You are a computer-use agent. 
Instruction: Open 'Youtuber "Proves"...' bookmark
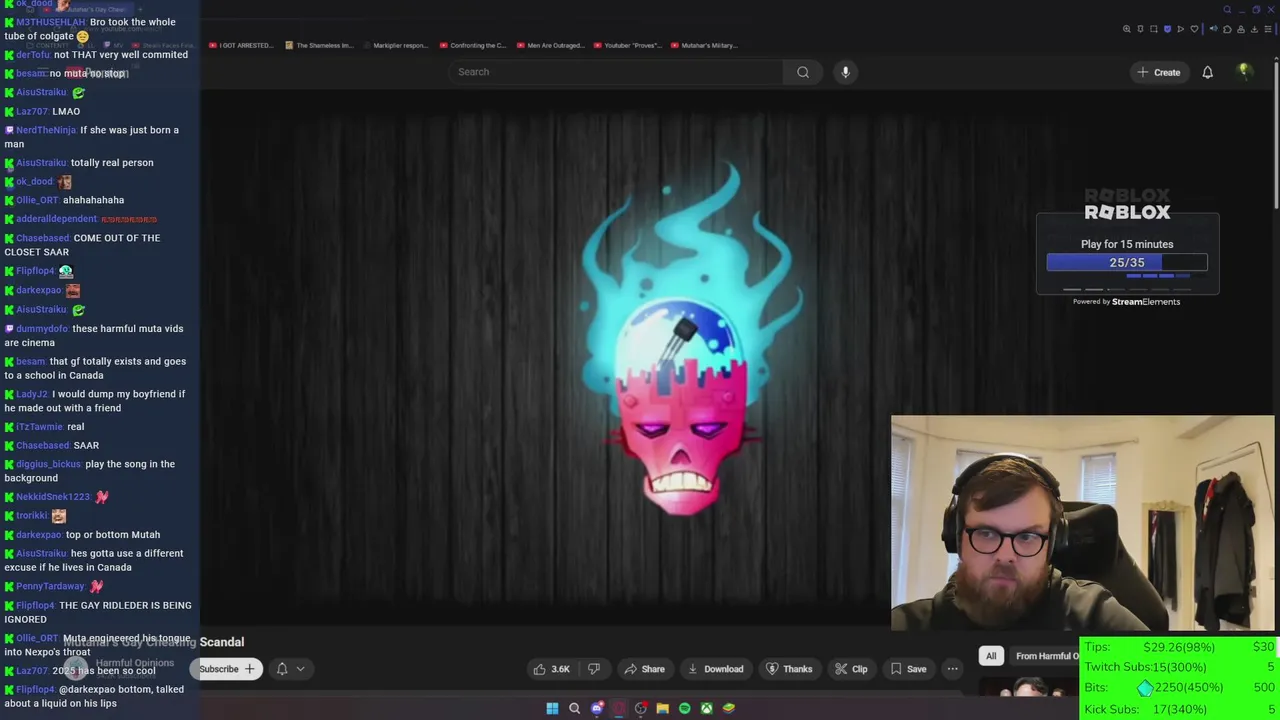[626, 45]
